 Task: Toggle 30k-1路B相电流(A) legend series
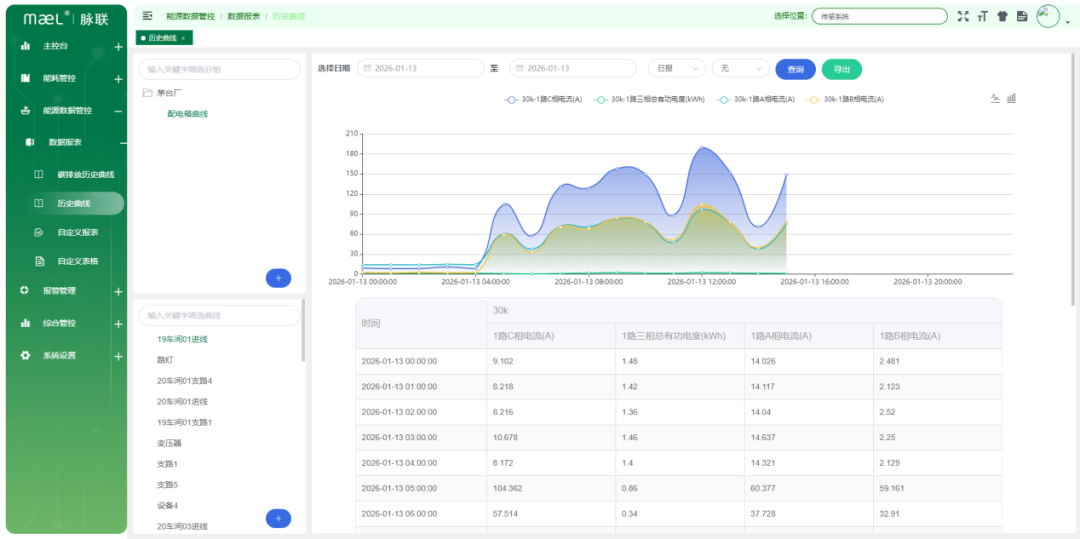[x=845, y=99]
